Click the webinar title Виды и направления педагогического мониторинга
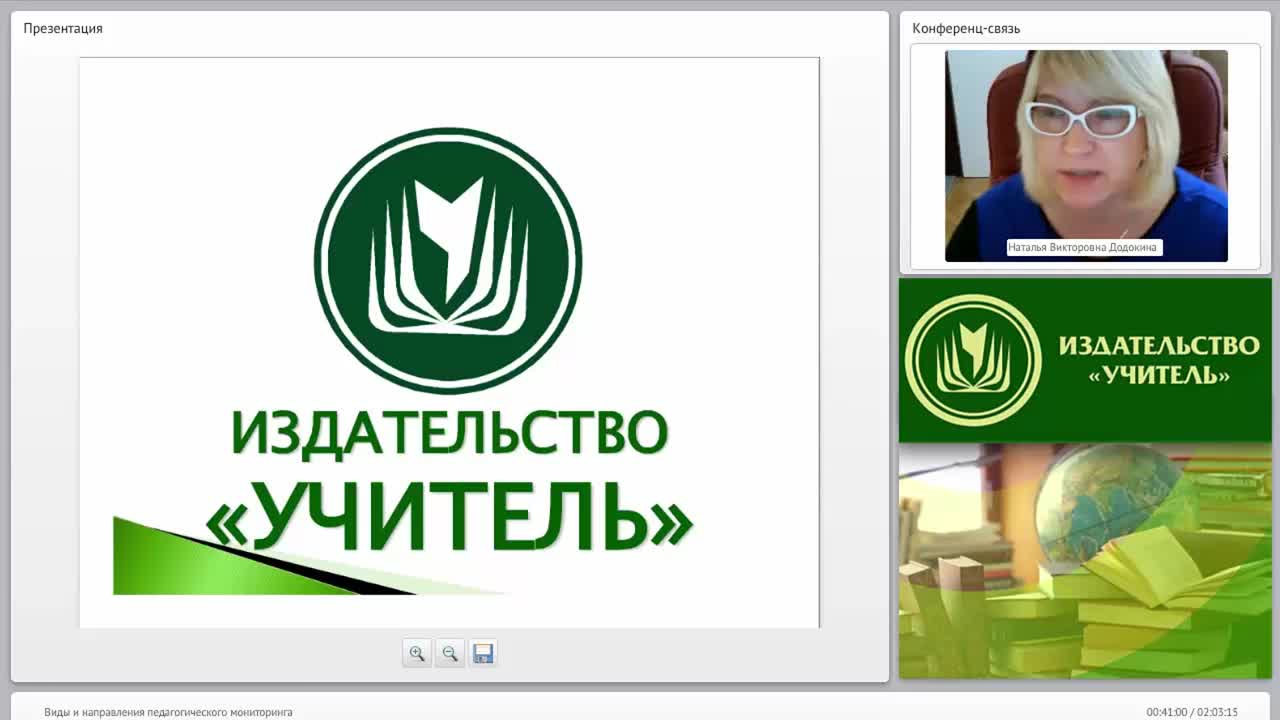This screenshot has width=1280, height=720. (x=168, y=712)
